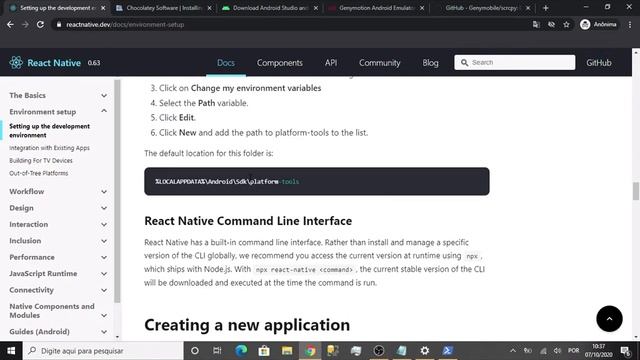Close the Genymotion Android Emulator tab

(422, 8)
